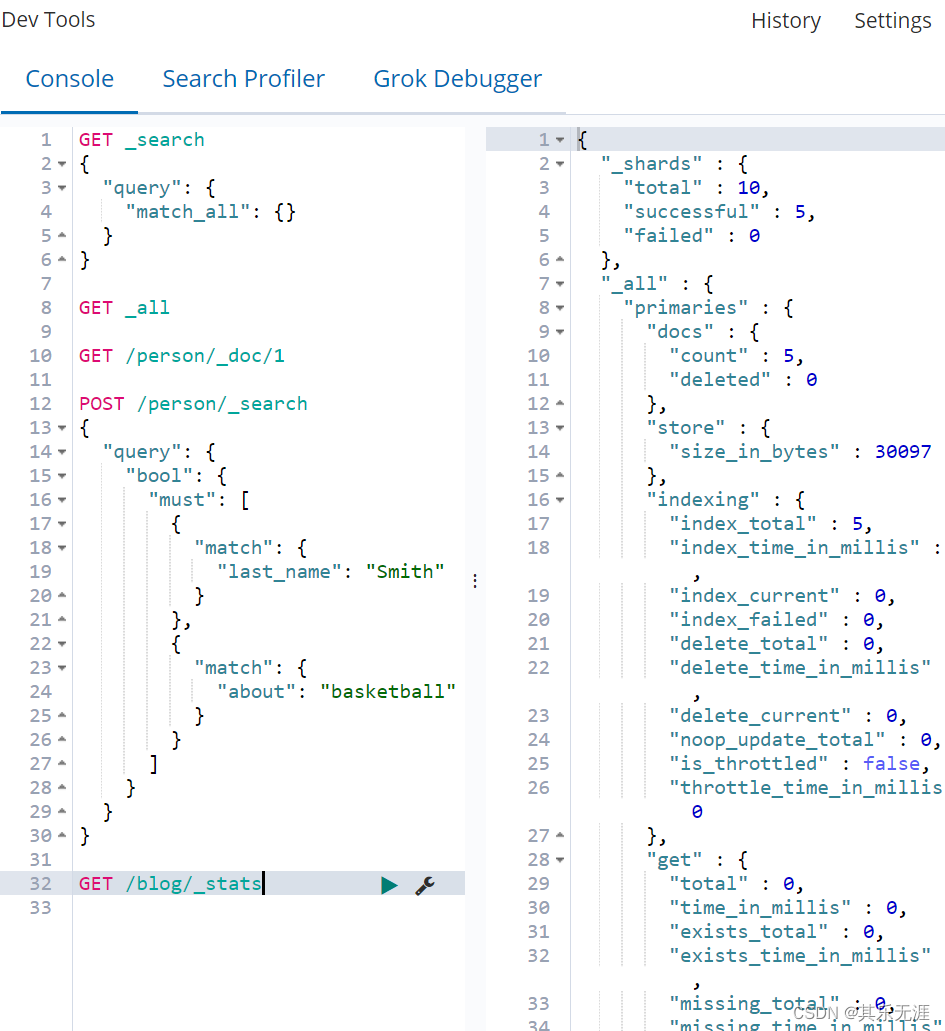945x1031 pixels.
Task: Collapse primaries block in response line 8
Action: point(560,308)
